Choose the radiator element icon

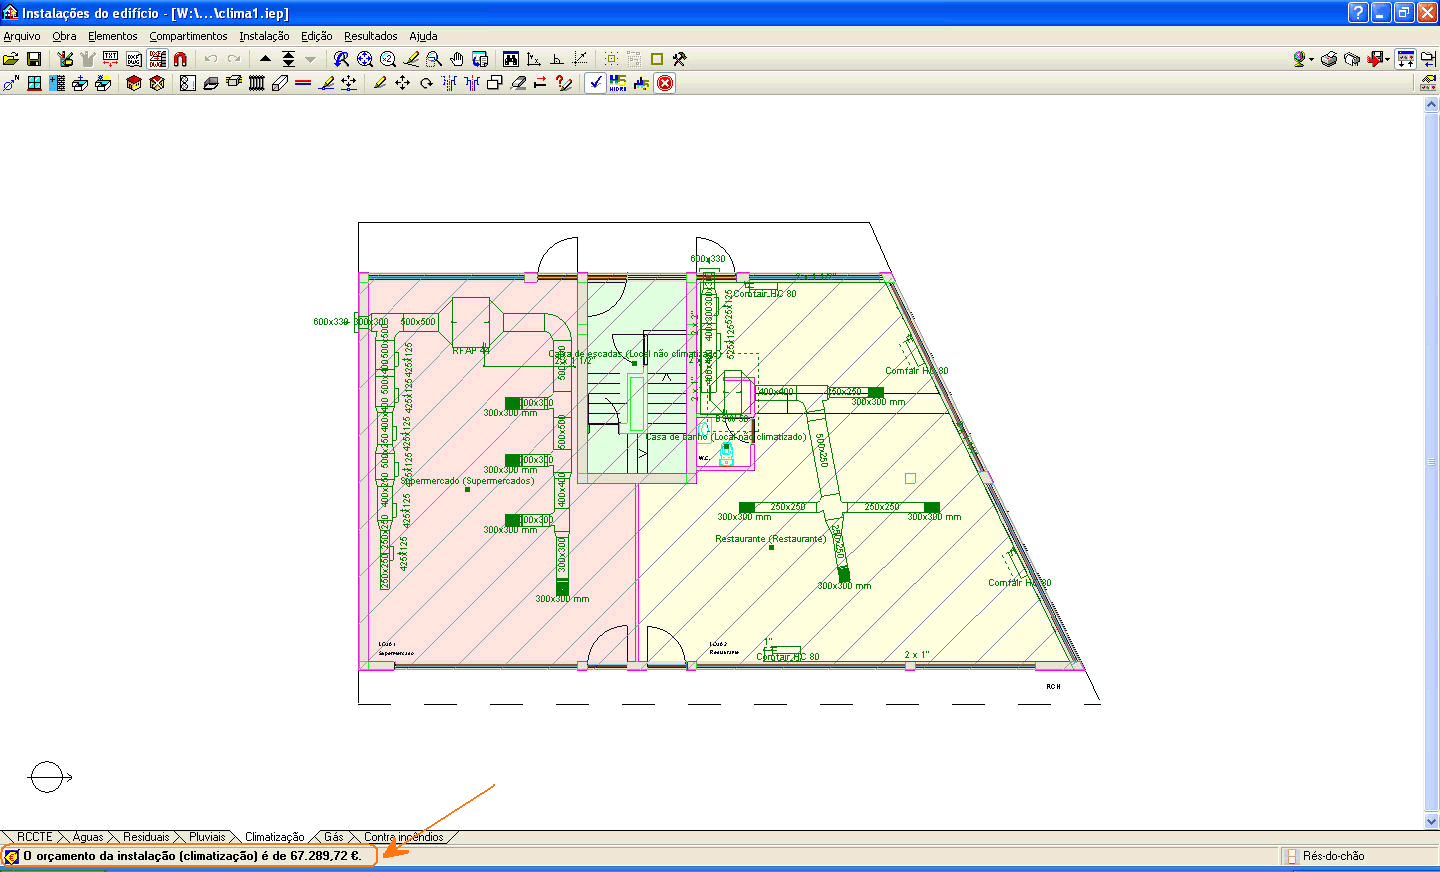pyautogui.click(x=257, y=83)
